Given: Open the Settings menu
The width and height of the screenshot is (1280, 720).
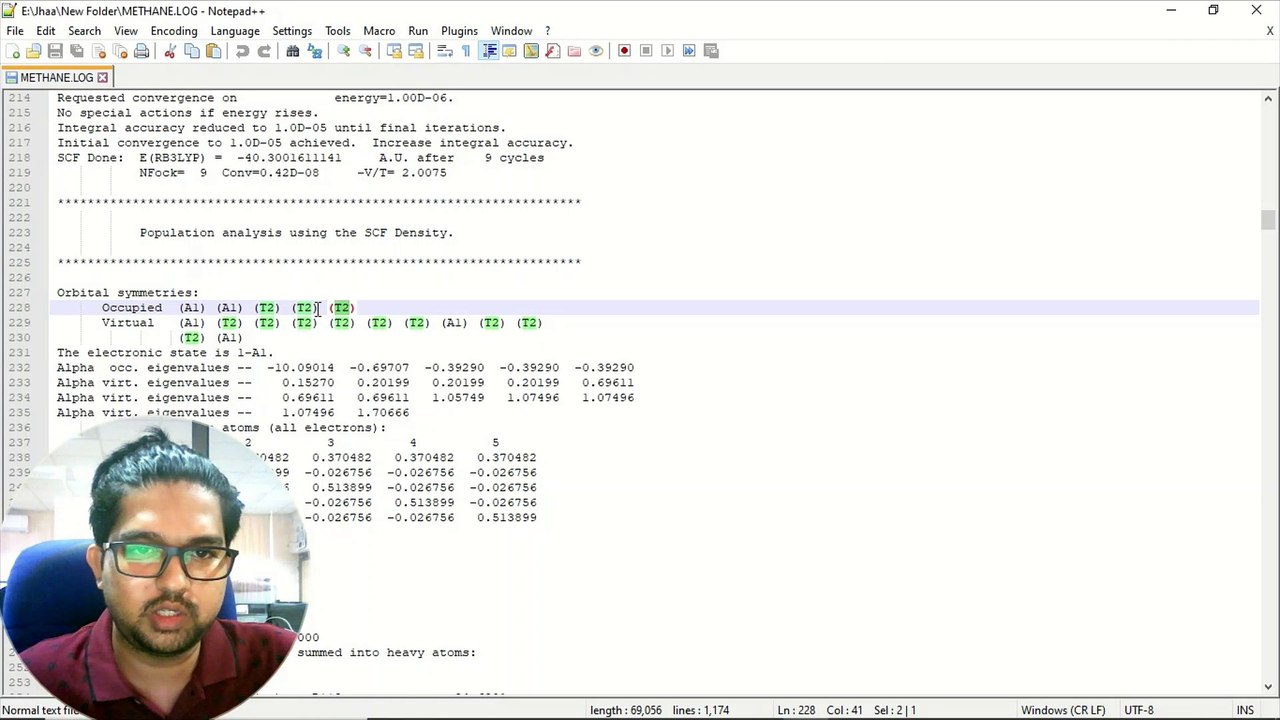Looking at the screenshot, I should [292, 31].
